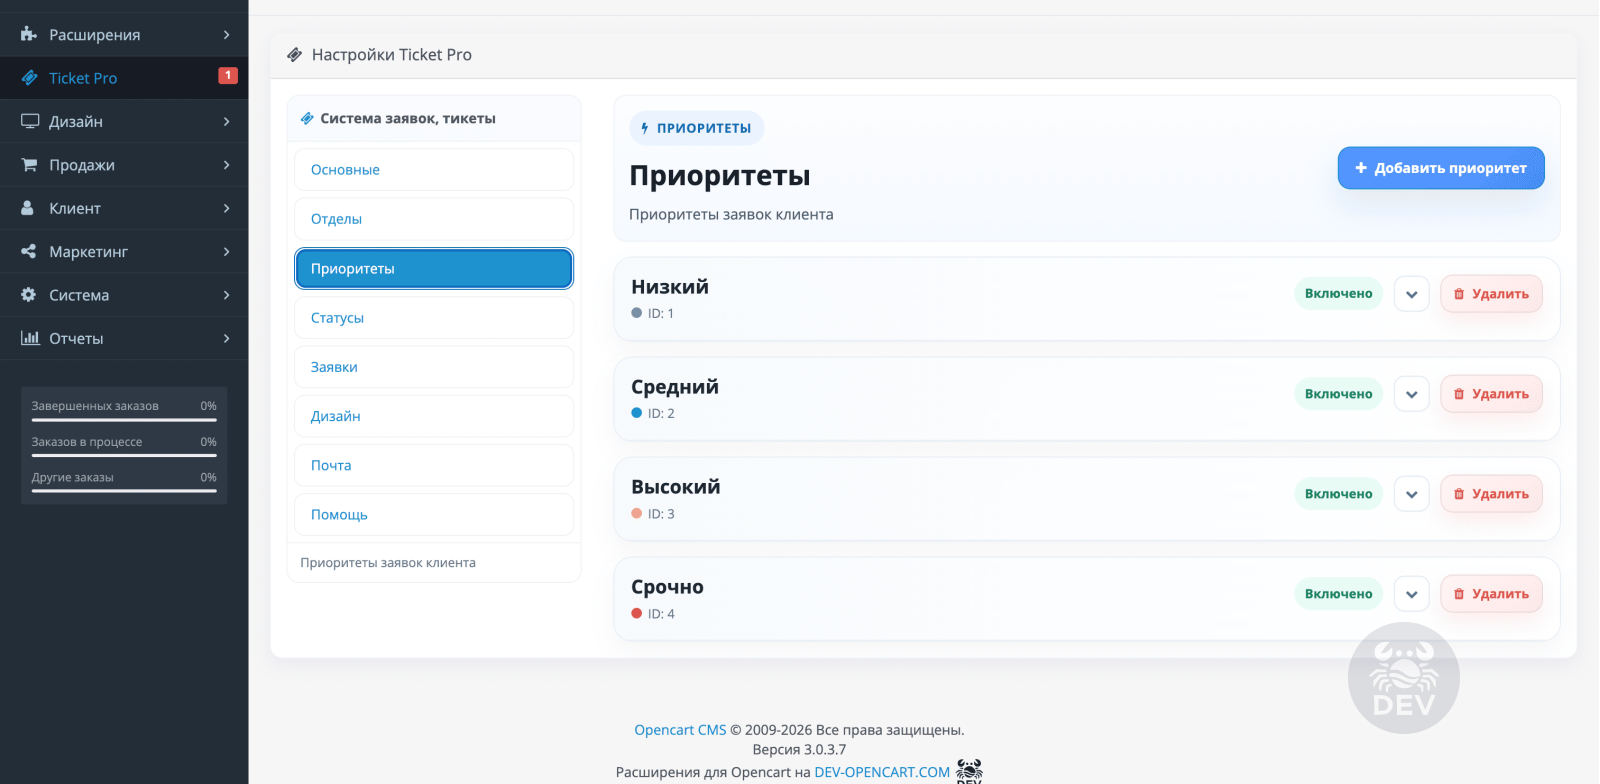Viewport: 1600px width, 784px height.
Task: Click the Срочно priority title
Action: click(667, 587)
